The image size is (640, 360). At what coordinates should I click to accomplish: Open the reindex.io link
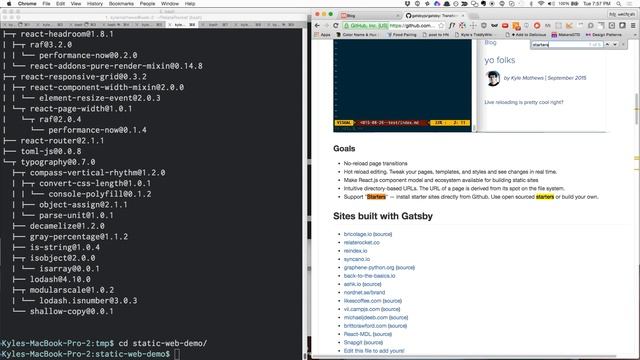pyautogui.click(x=355, y=251)
